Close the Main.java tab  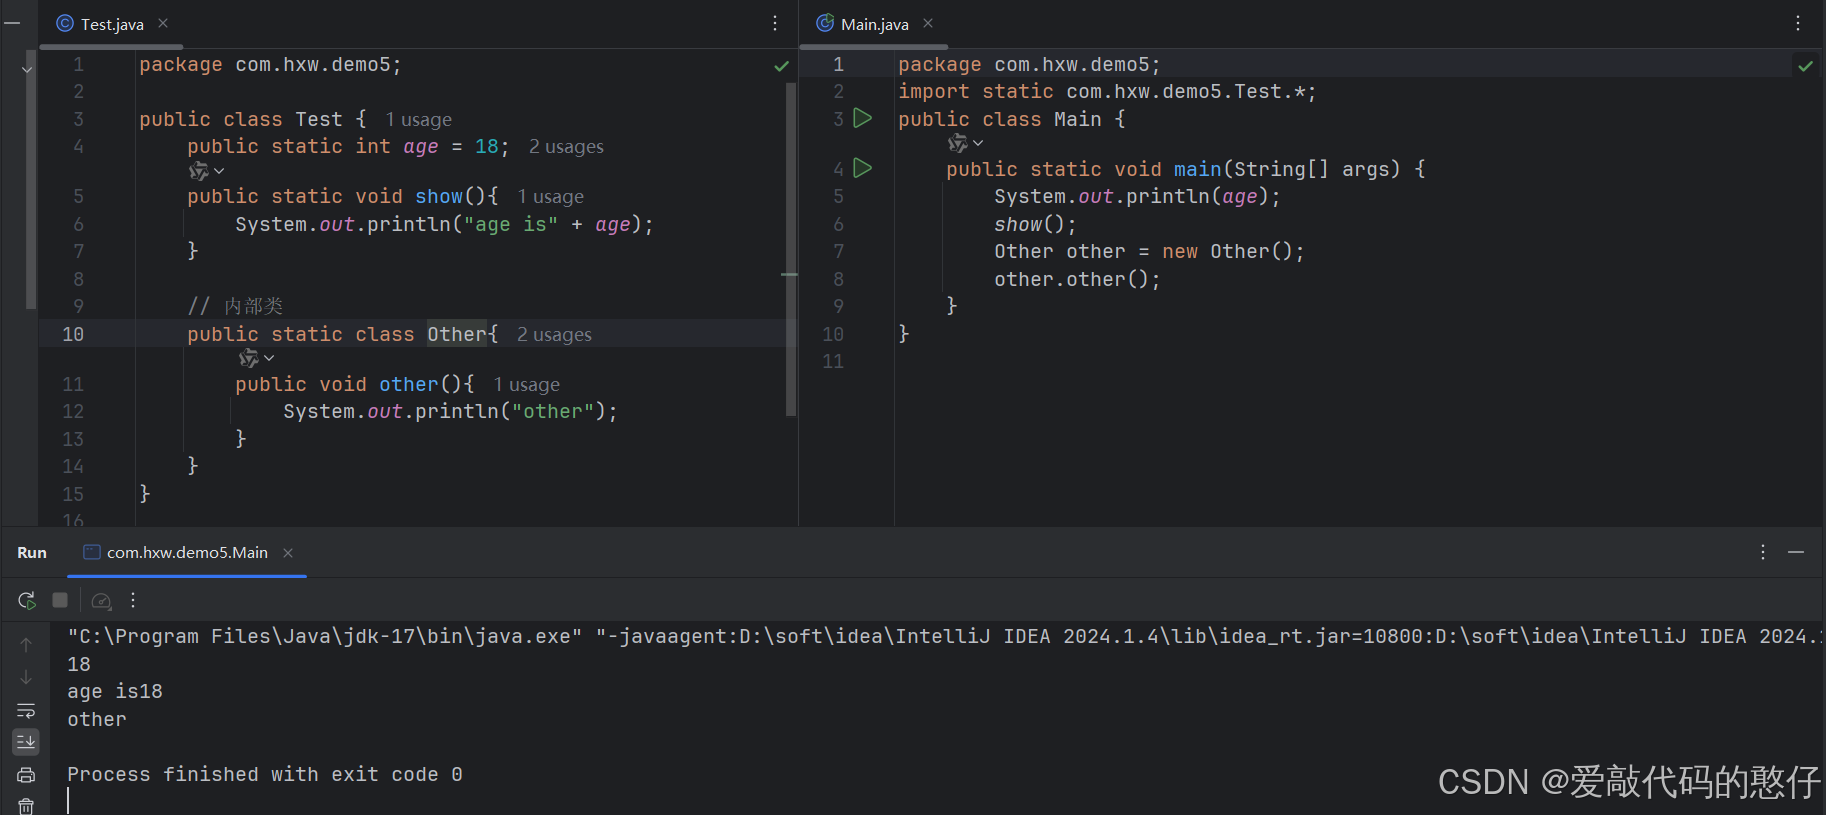928,23
